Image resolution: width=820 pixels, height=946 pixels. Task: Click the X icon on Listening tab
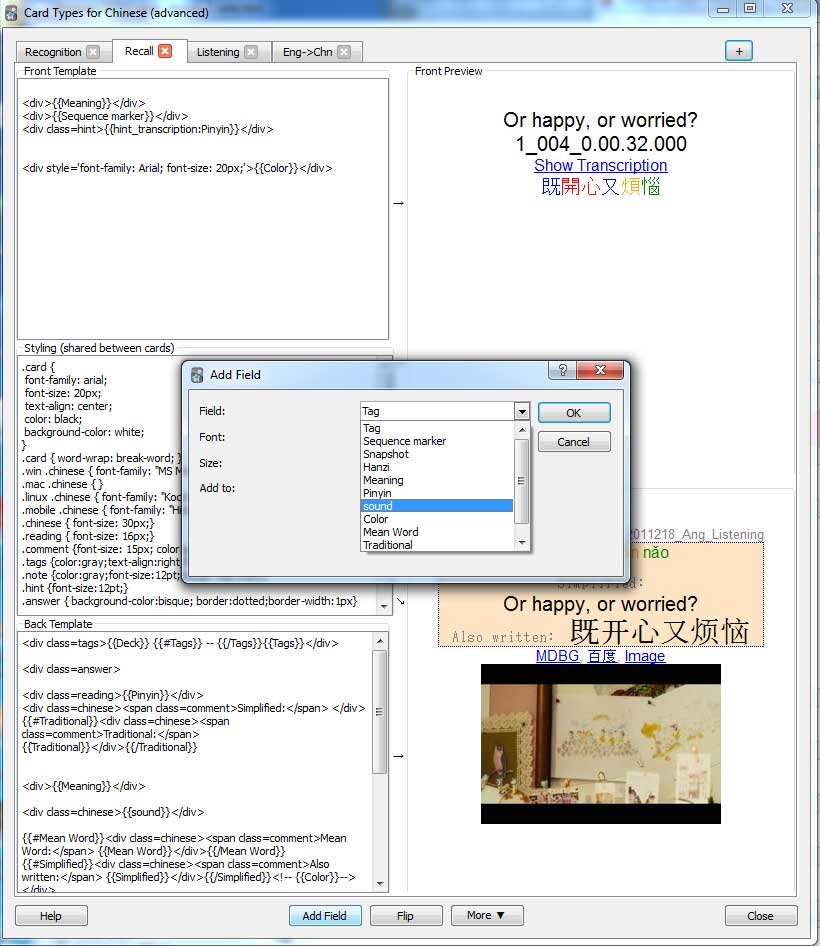251,52
